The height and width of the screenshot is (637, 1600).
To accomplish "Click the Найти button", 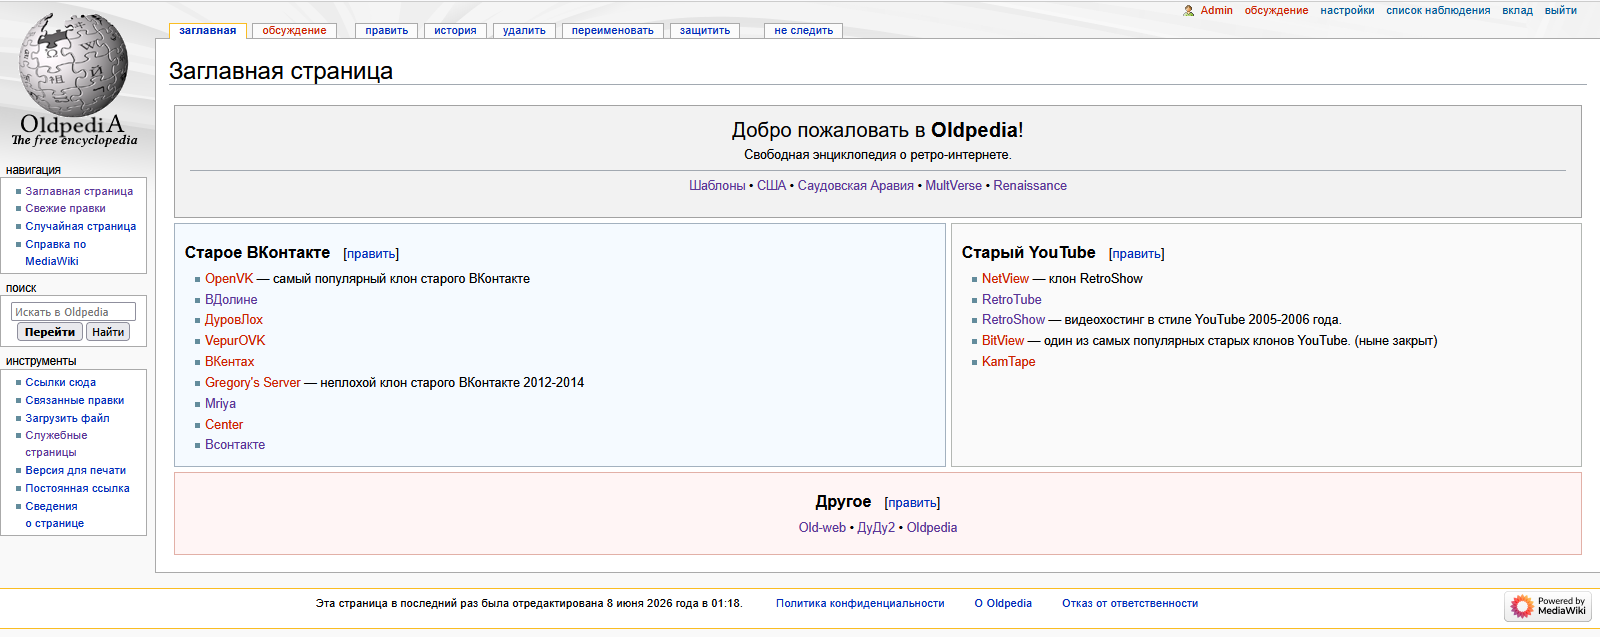I will click(108, 332).
